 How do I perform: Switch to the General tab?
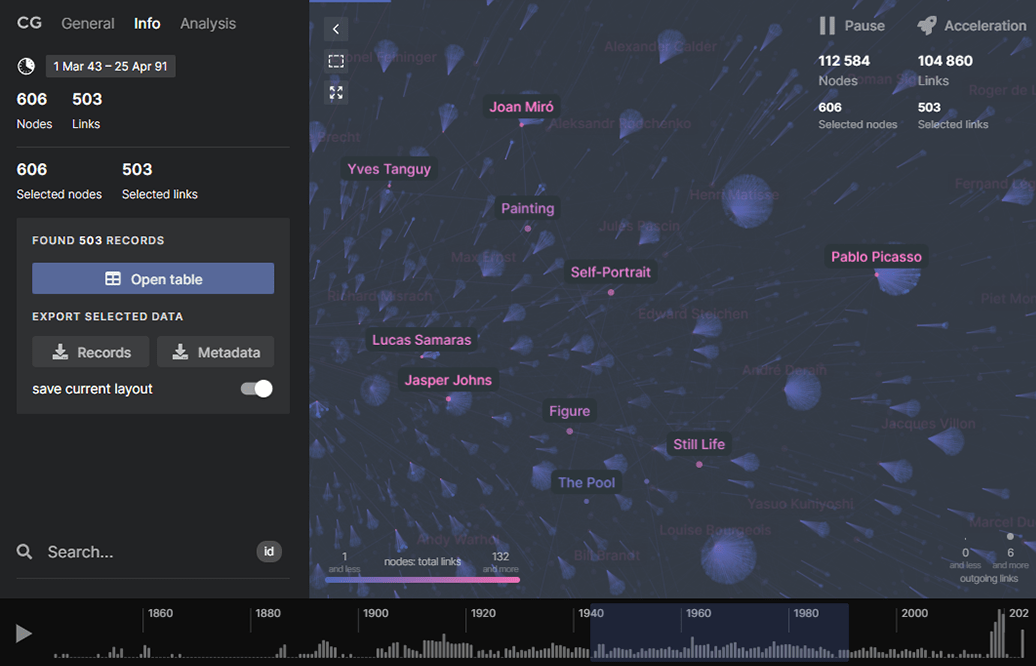tap(87, 23)
